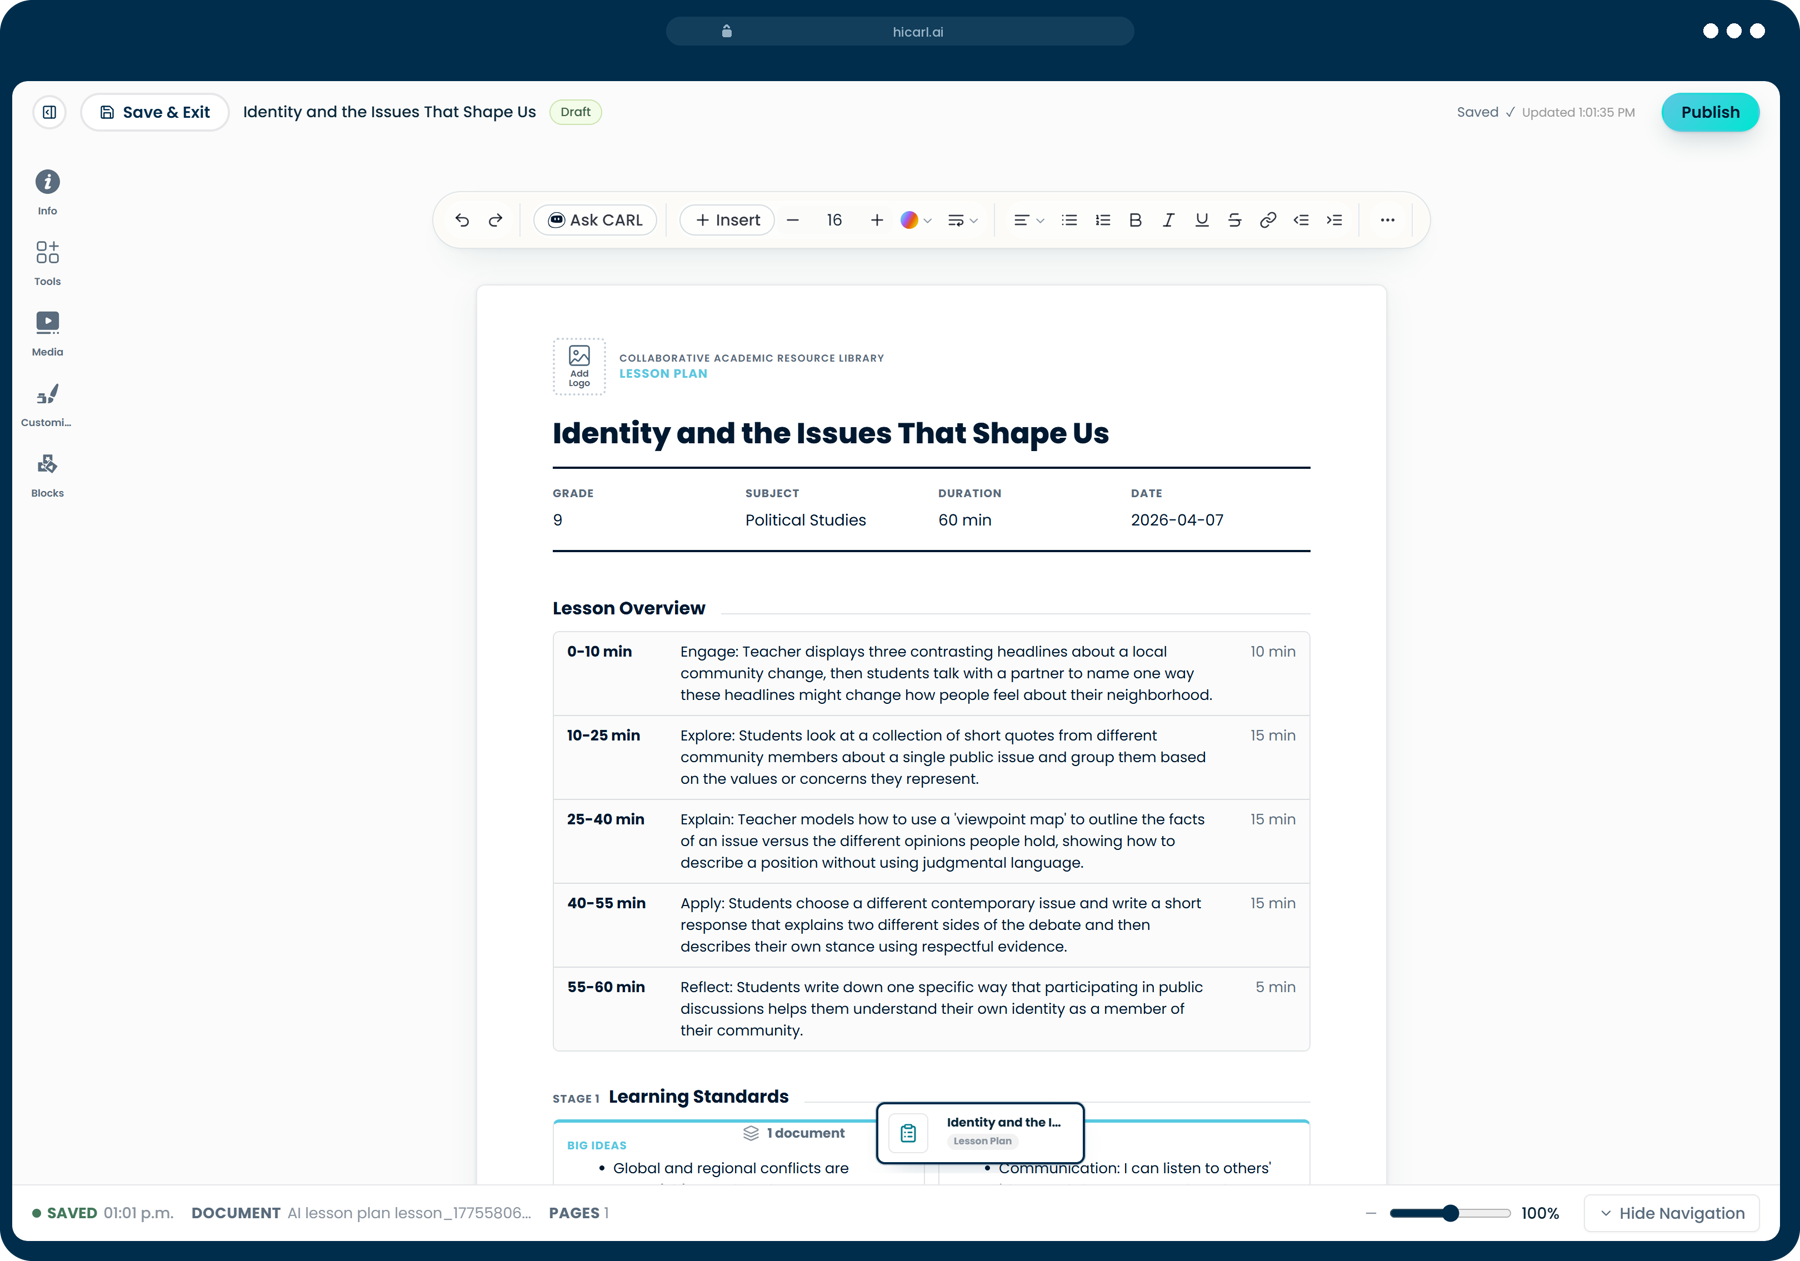Click the 10-25 min Explore row

[931, 757]
